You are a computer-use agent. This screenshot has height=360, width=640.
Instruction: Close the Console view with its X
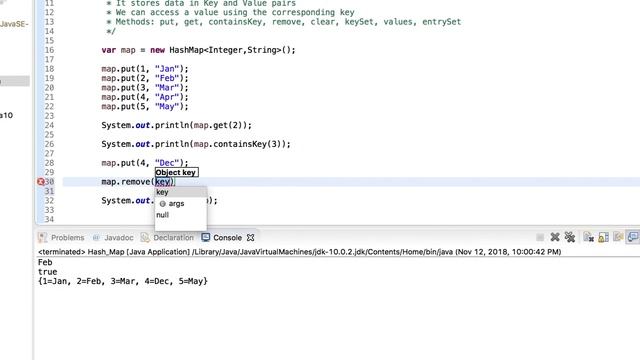coord(251,238)
